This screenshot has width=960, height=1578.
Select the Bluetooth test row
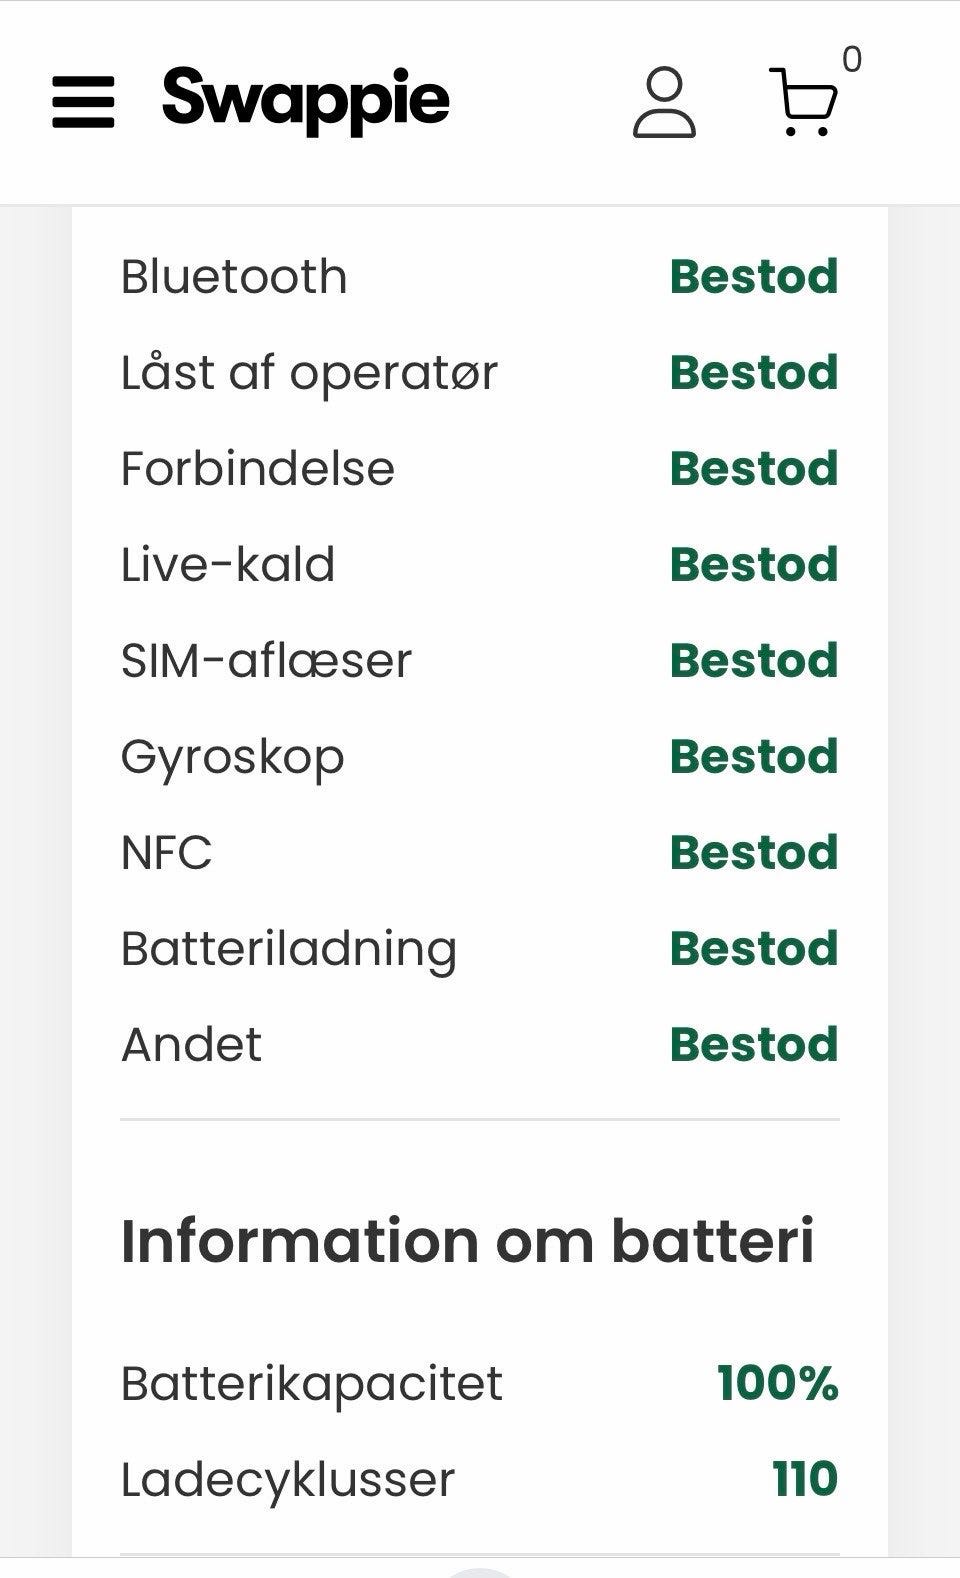(x=480, y=277)
